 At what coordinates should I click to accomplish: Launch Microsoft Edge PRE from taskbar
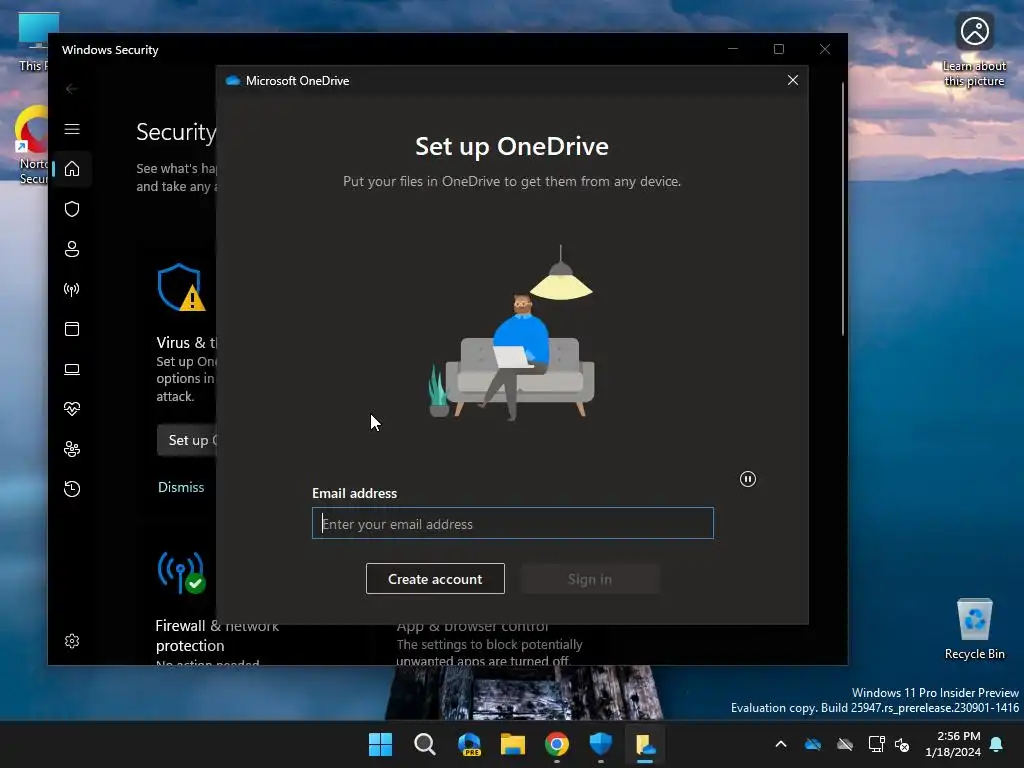click(x=469, y=744)
